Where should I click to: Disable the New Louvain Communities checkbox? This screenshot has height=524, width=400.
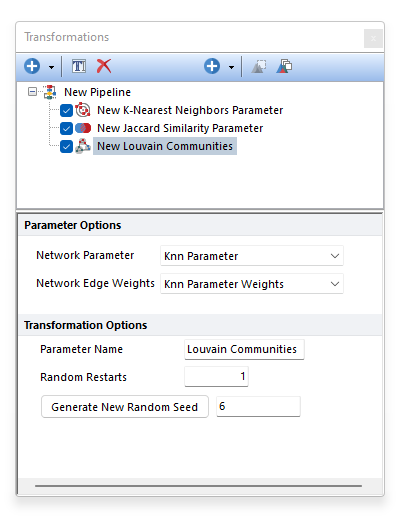pyautogui.click(x=66, y=146)
